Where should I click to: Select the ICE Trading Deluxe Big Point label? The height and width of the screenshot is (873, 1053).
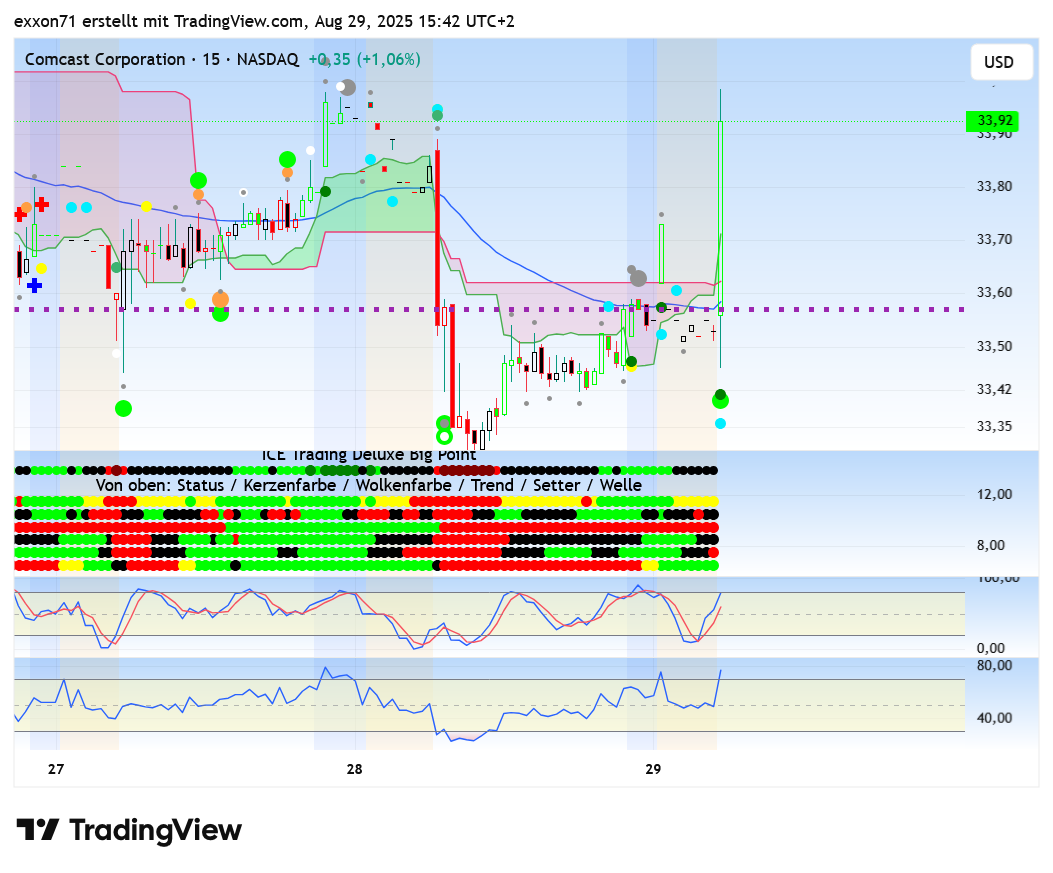[x=369, y=455]
